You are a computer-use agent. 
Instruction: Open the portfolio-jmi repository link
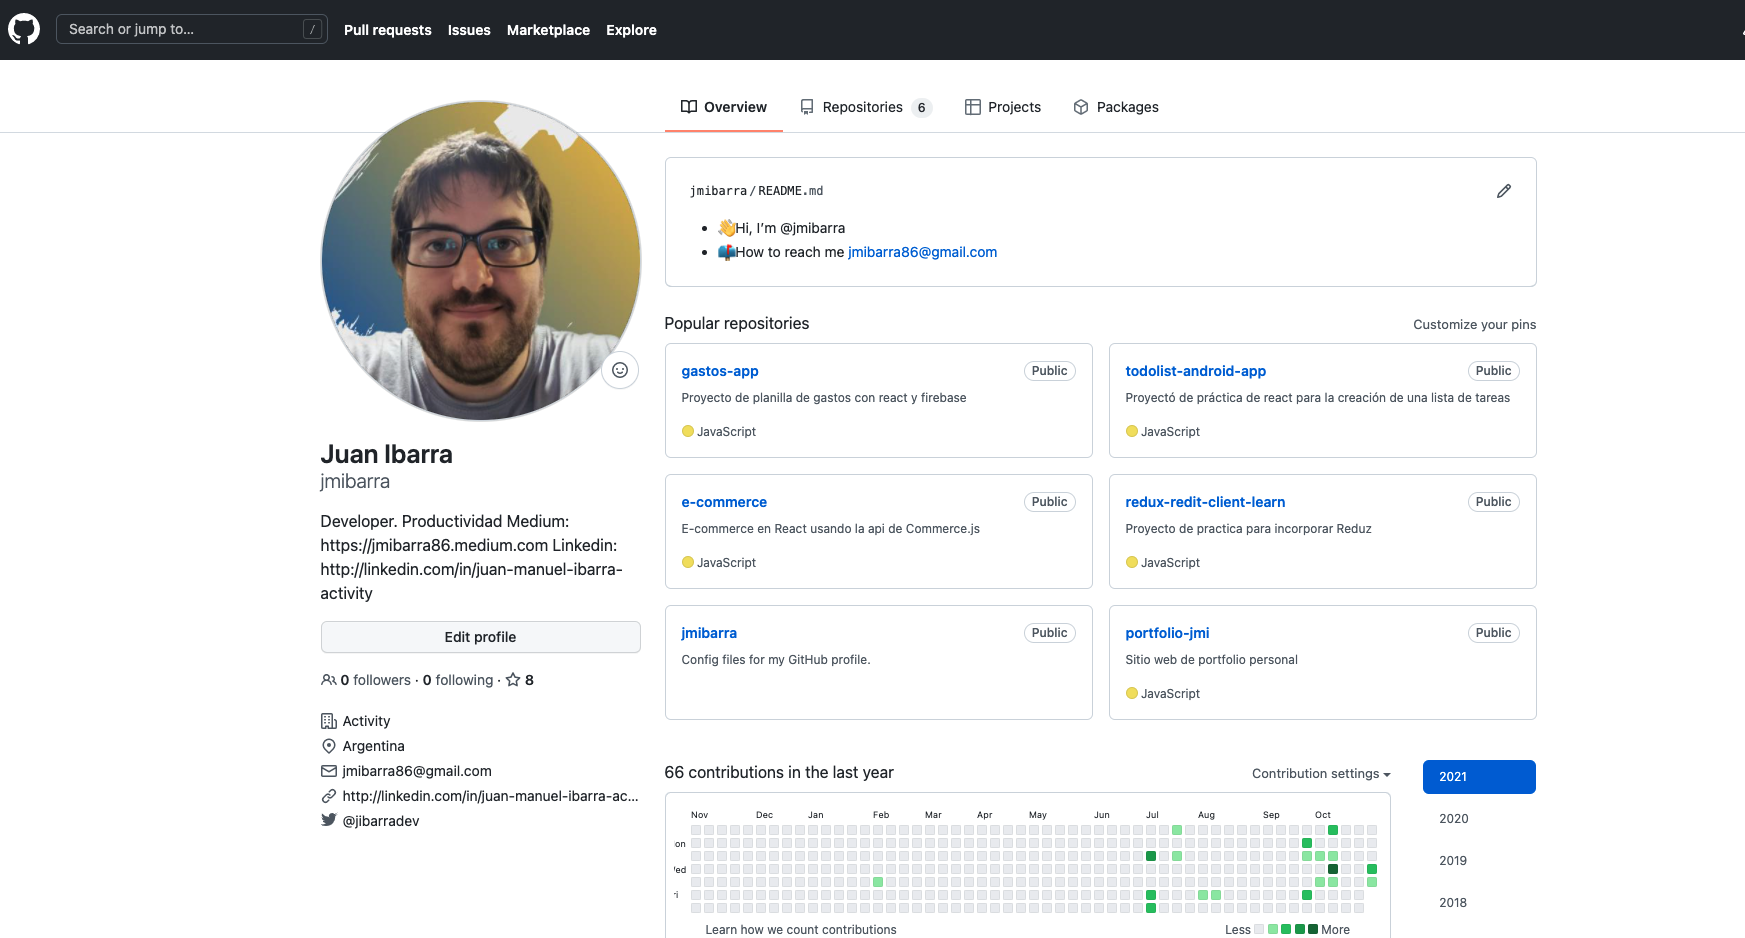[1167, 633]
